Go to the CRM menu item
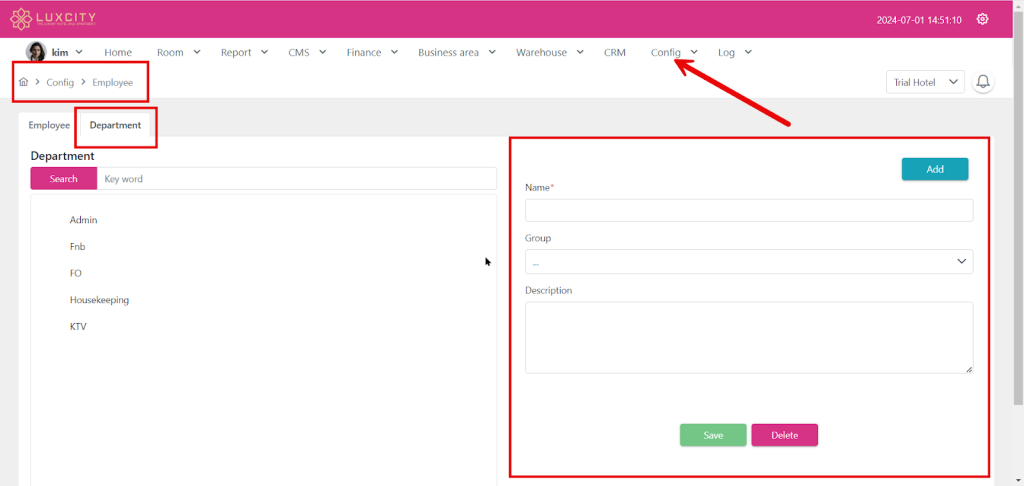Viewport: 1024px width, 486px height. point(614,52)
